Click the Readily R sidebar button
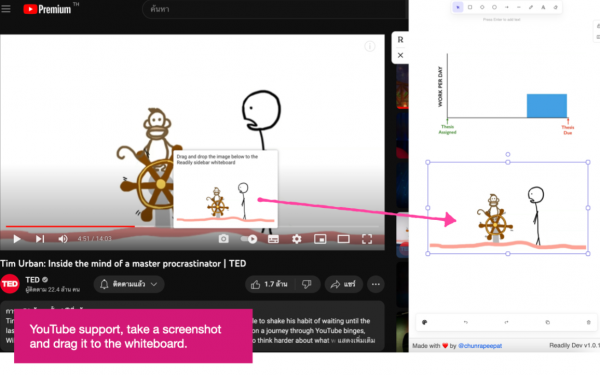Viewport: 600px width, 375px height. pyautogui.click(x=400, y=39)
